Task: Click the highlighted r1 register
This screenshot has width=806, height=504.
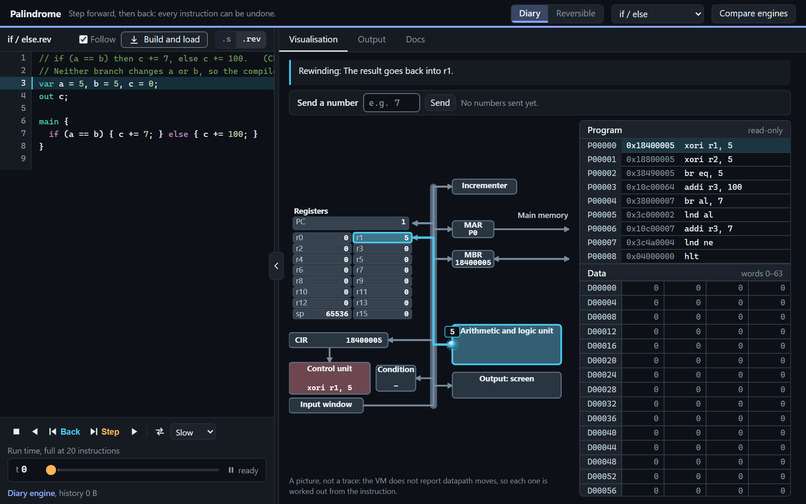Action: (382, 238)
